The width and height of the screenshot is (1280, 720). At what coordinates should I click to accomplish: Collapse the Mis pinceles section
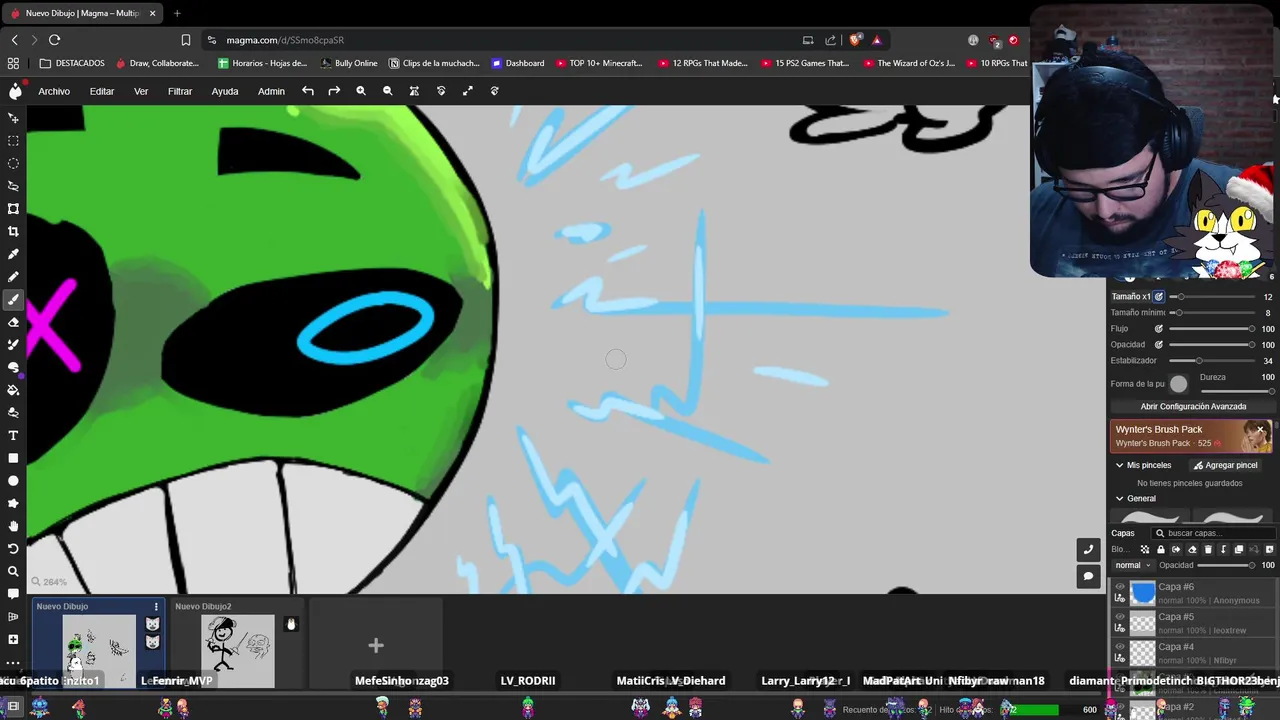pos(1120,465)
